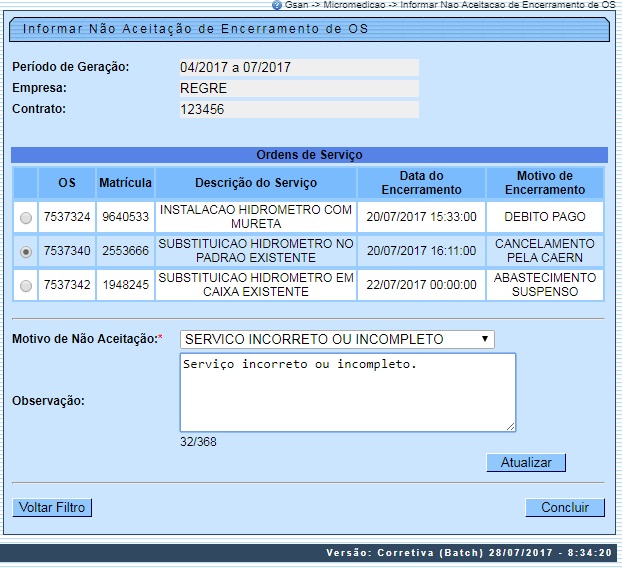Click the Matrícula column header
Image resolution: width=622 pixels, height=568 pixels.
click(x=125, y=183)
